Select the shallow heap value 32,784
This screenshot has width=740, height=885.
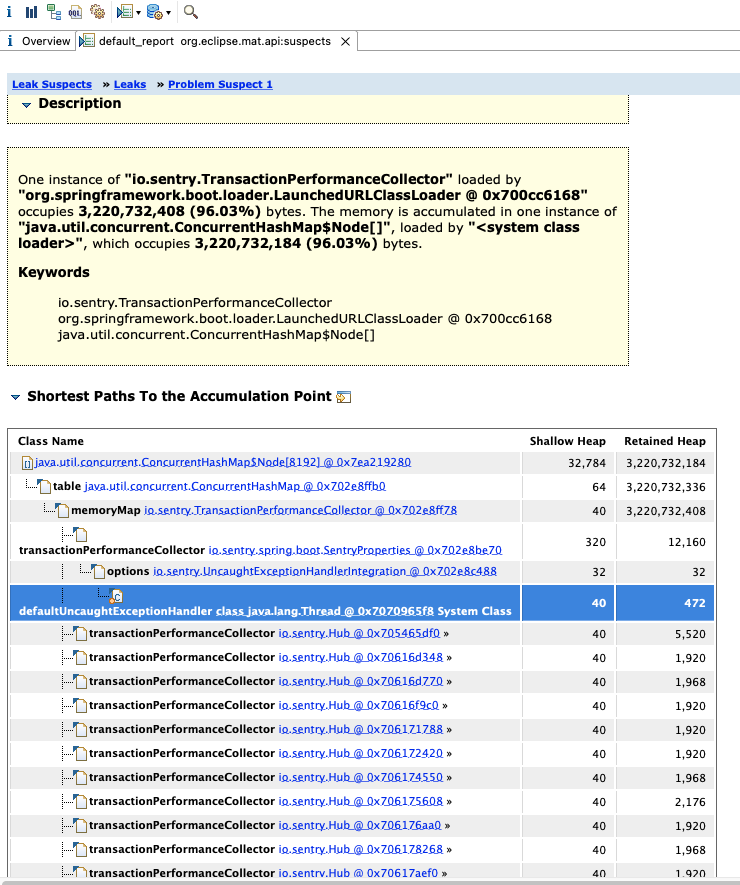click(586, 463)
